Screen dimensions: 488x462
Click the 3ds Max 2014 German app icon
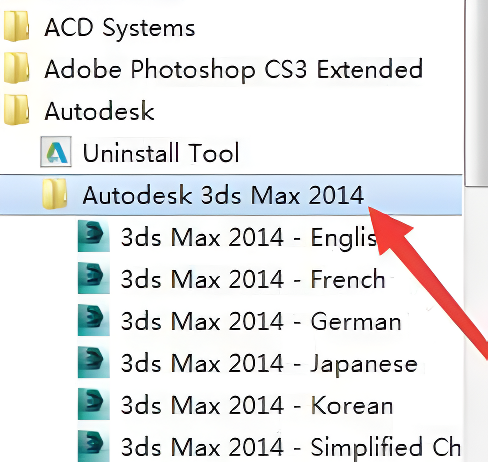coord(94,320)
